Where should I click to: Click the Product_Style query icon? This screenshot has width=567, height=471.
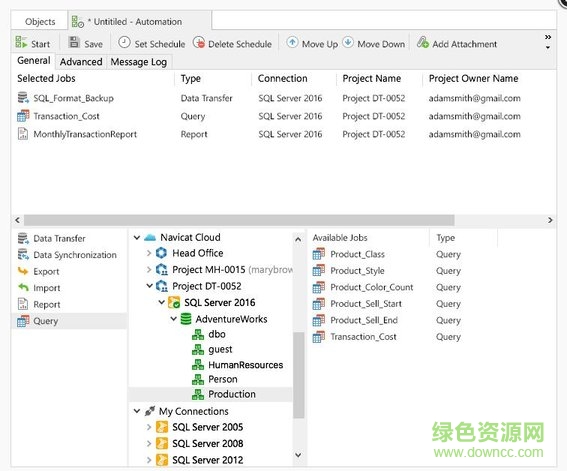click(x=319, y=270)
